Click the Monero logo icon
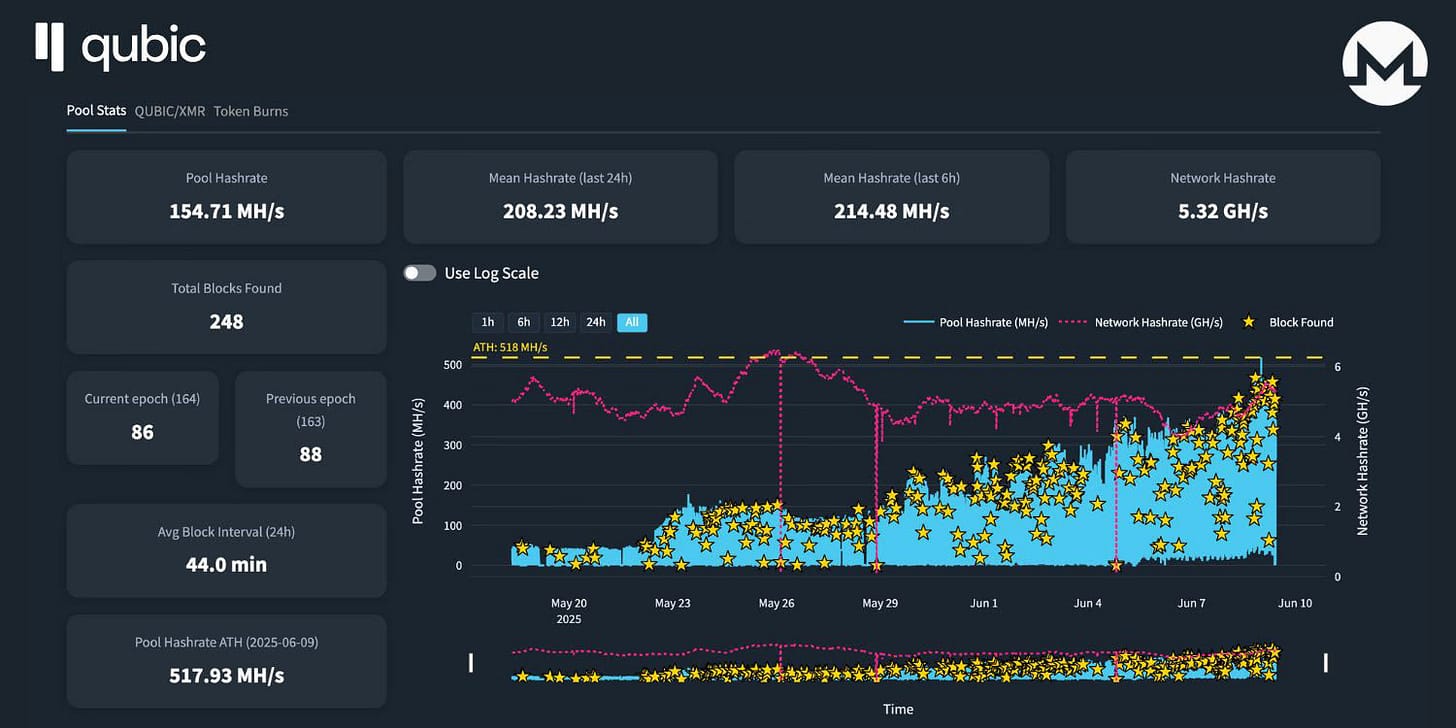 click(x=1384, y=63)
